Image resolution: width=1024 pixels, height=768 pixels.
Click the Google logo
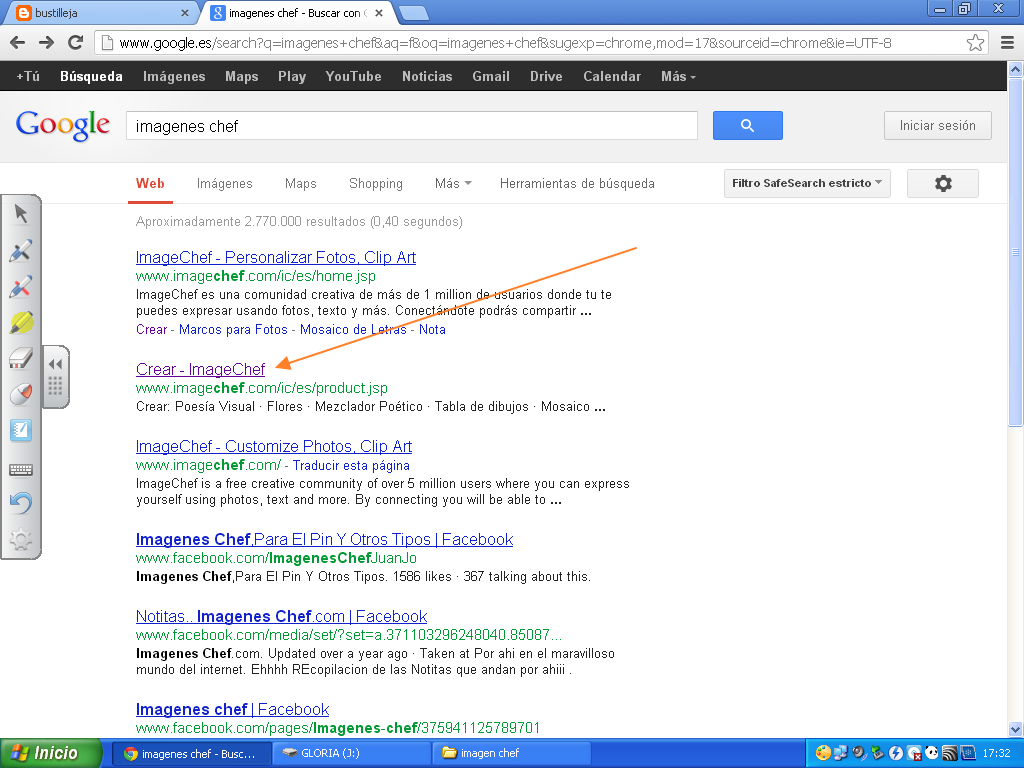(x=63, y=125)
